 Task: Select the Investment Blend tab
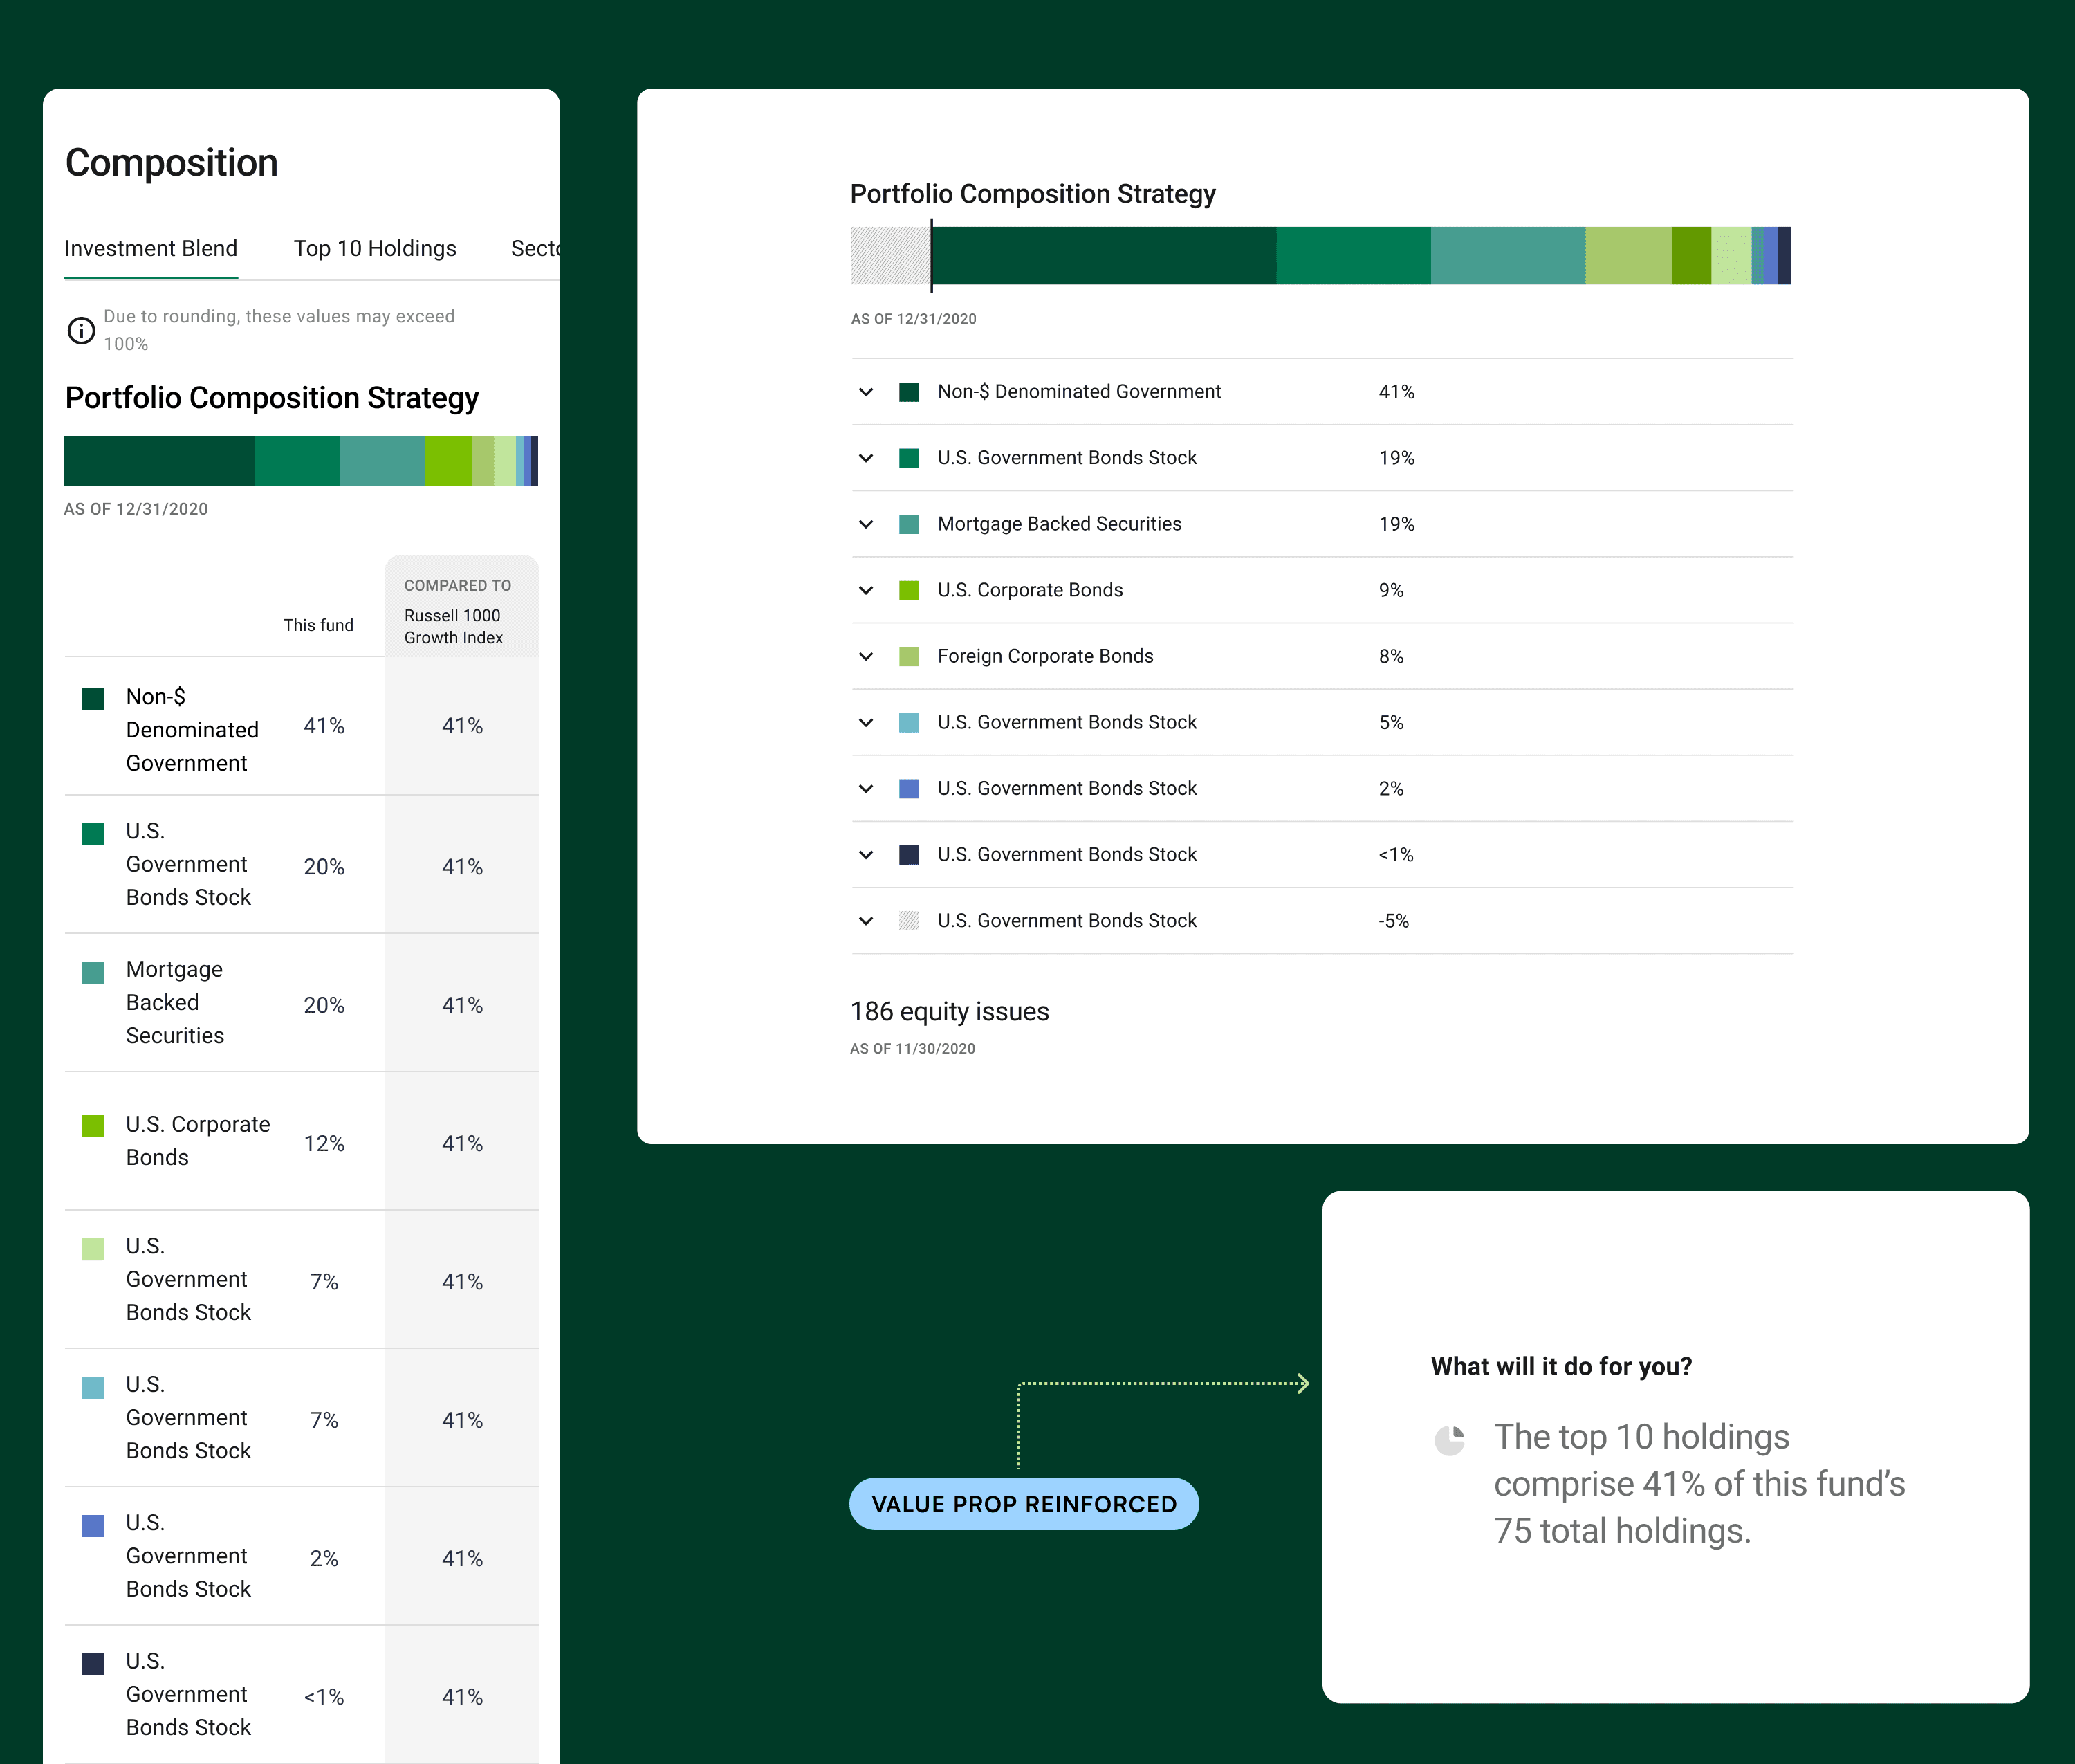click(x=151, y=248)
